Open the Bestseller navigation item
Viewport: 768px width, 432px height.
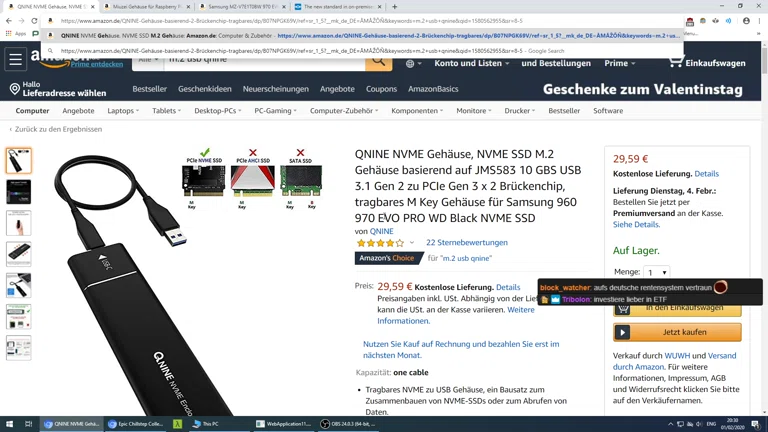point(149,89)
